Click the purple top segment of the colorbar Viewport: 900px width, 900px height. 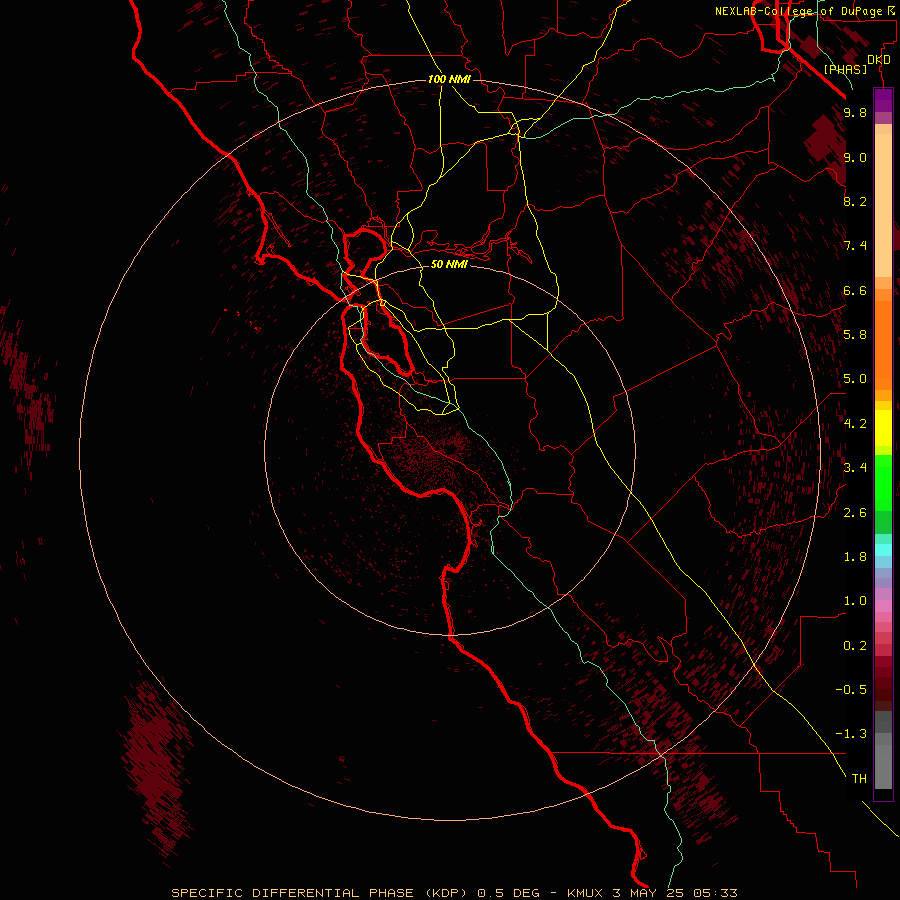(x=883, y=100)
